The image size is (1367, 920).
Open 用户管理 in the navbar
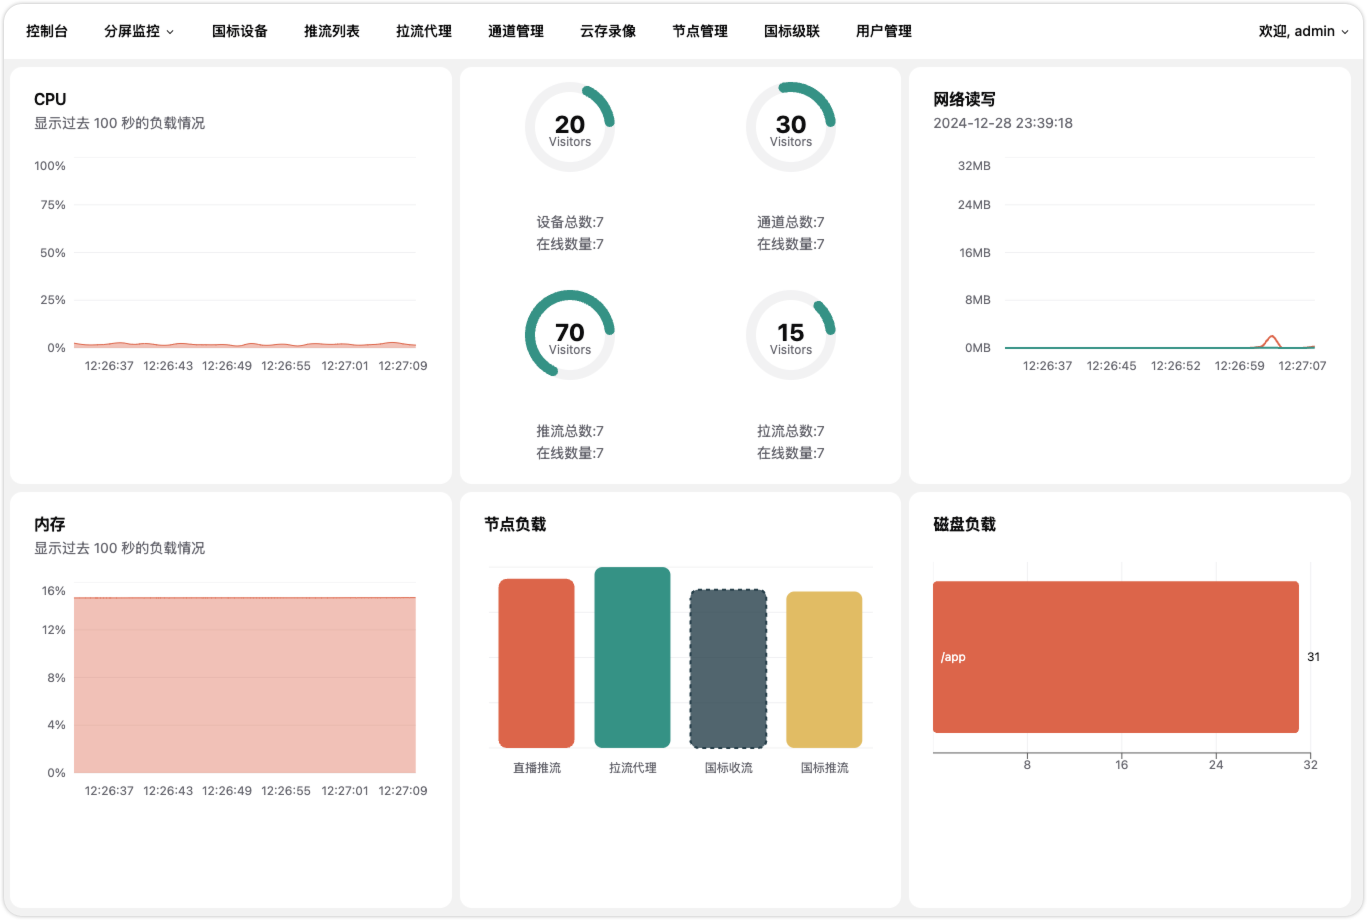click(884, 31)
